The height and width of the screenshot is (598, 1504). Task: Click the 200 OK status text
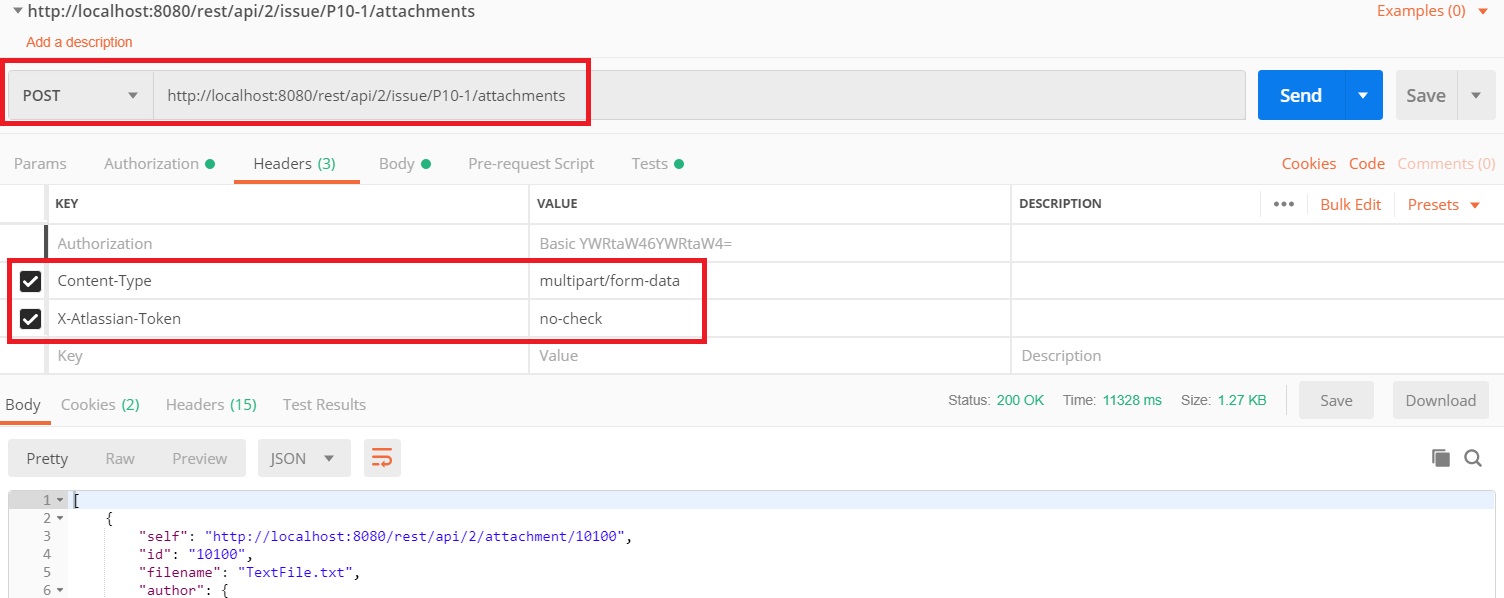point(1020,400)
